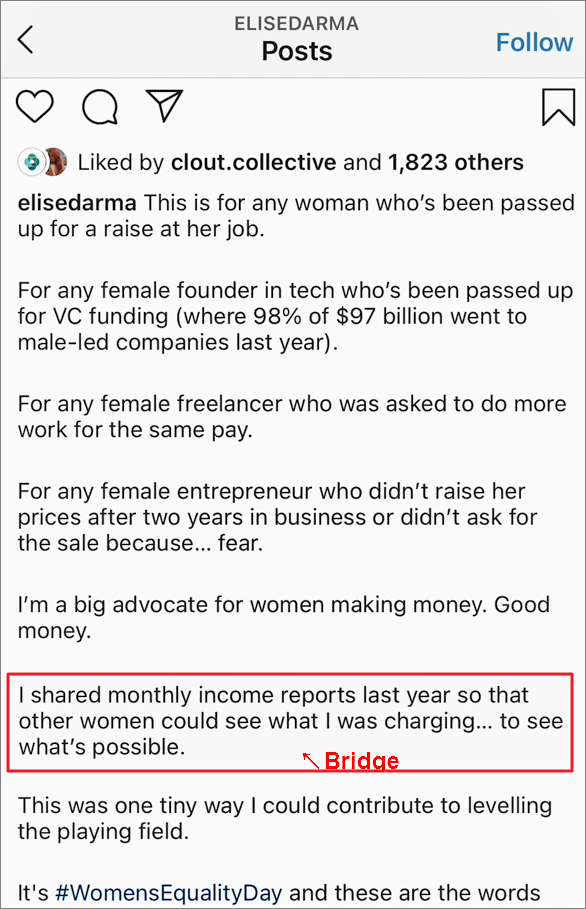The height and width of the screenshot is (909, 586).
Task: Follow the elisedarma account
Action: click(x=534, y=42)
